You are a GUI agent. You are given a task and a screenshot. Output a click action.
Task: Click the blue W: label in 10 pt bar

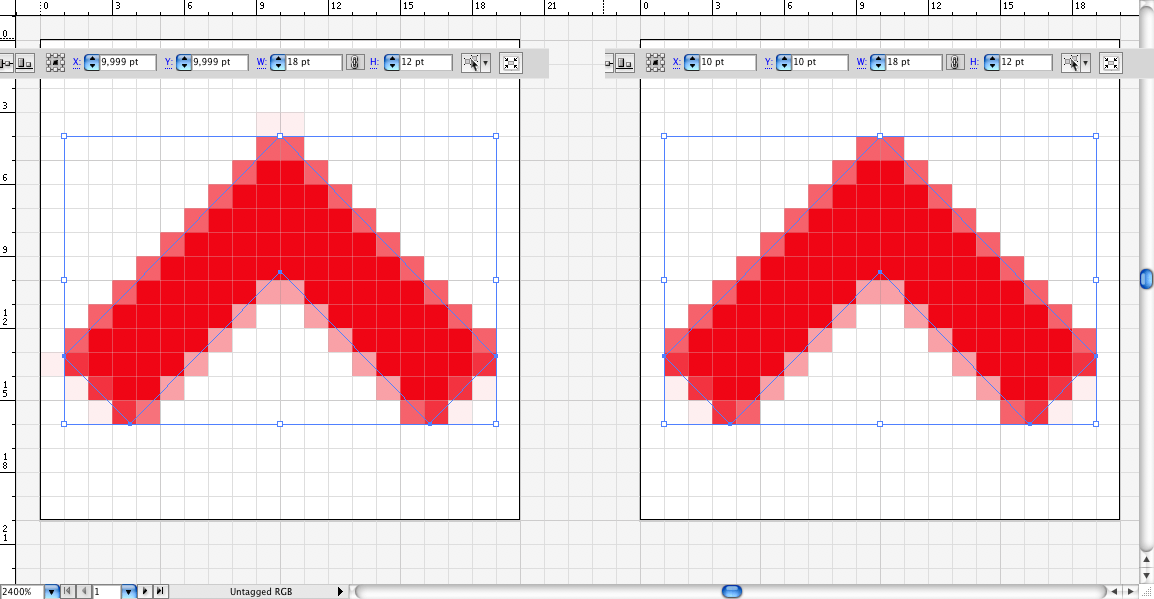point(861,63)
